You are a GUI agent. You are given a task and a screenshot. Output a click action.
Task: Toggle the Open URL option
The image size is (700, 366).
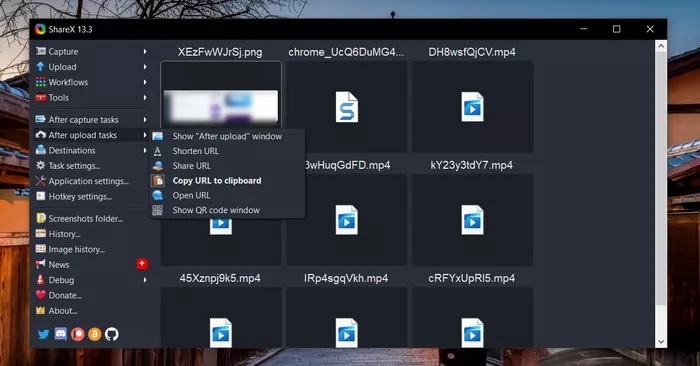coord(228,195)
